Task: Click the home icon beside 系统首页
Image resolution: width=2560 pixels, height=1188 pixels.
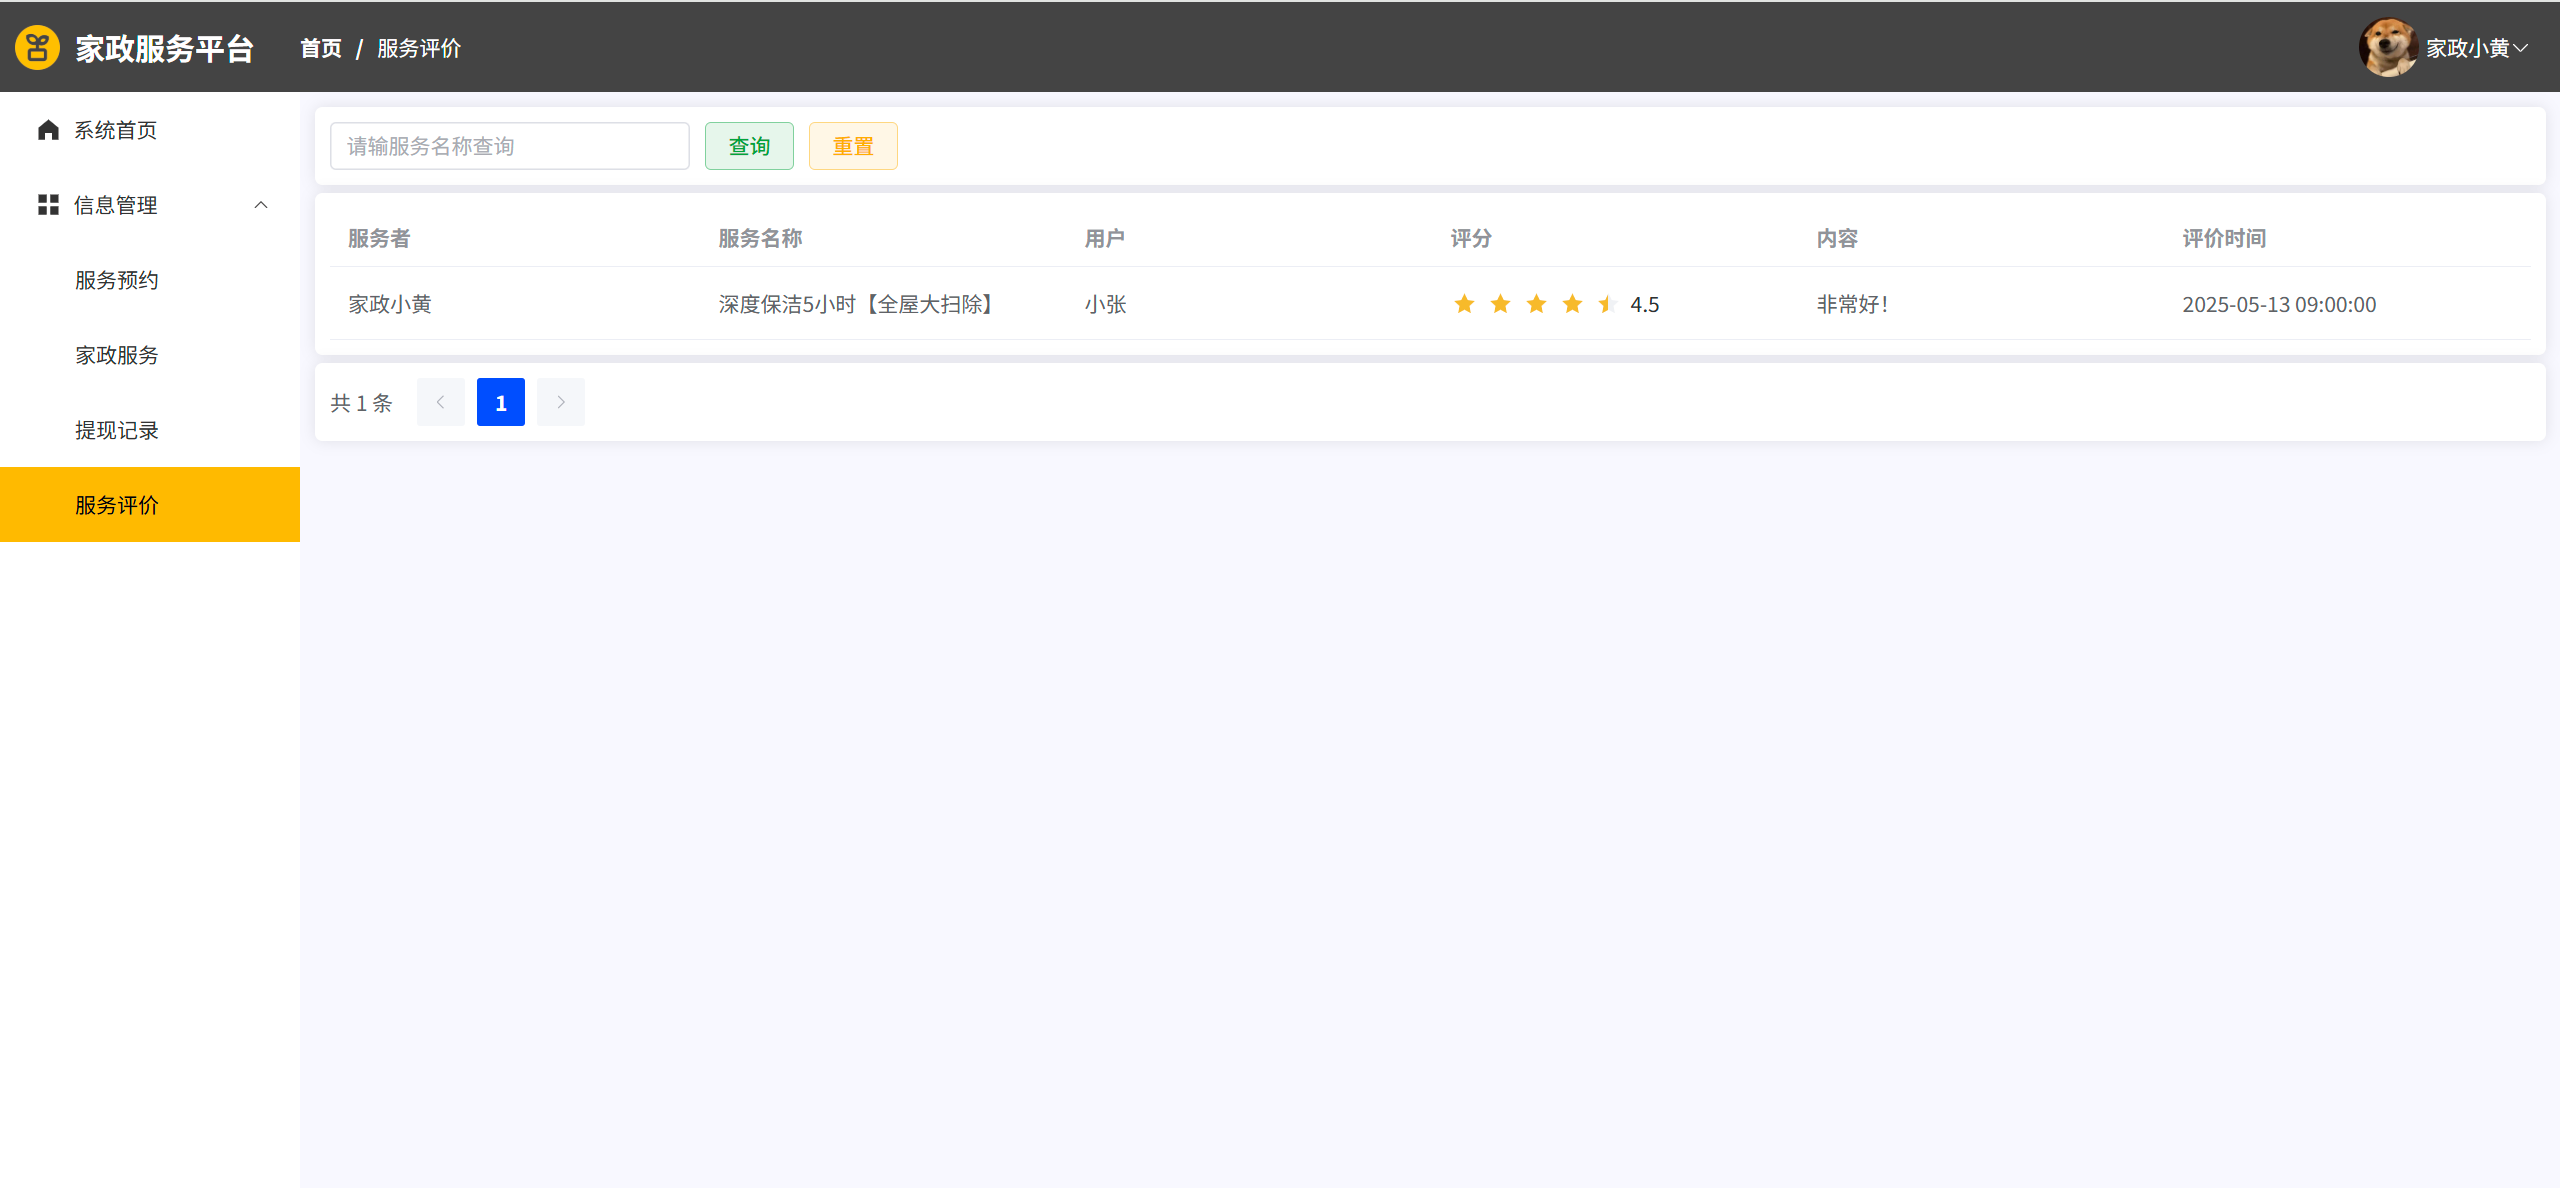Action: pyautogui.click(x=48, y=130)
